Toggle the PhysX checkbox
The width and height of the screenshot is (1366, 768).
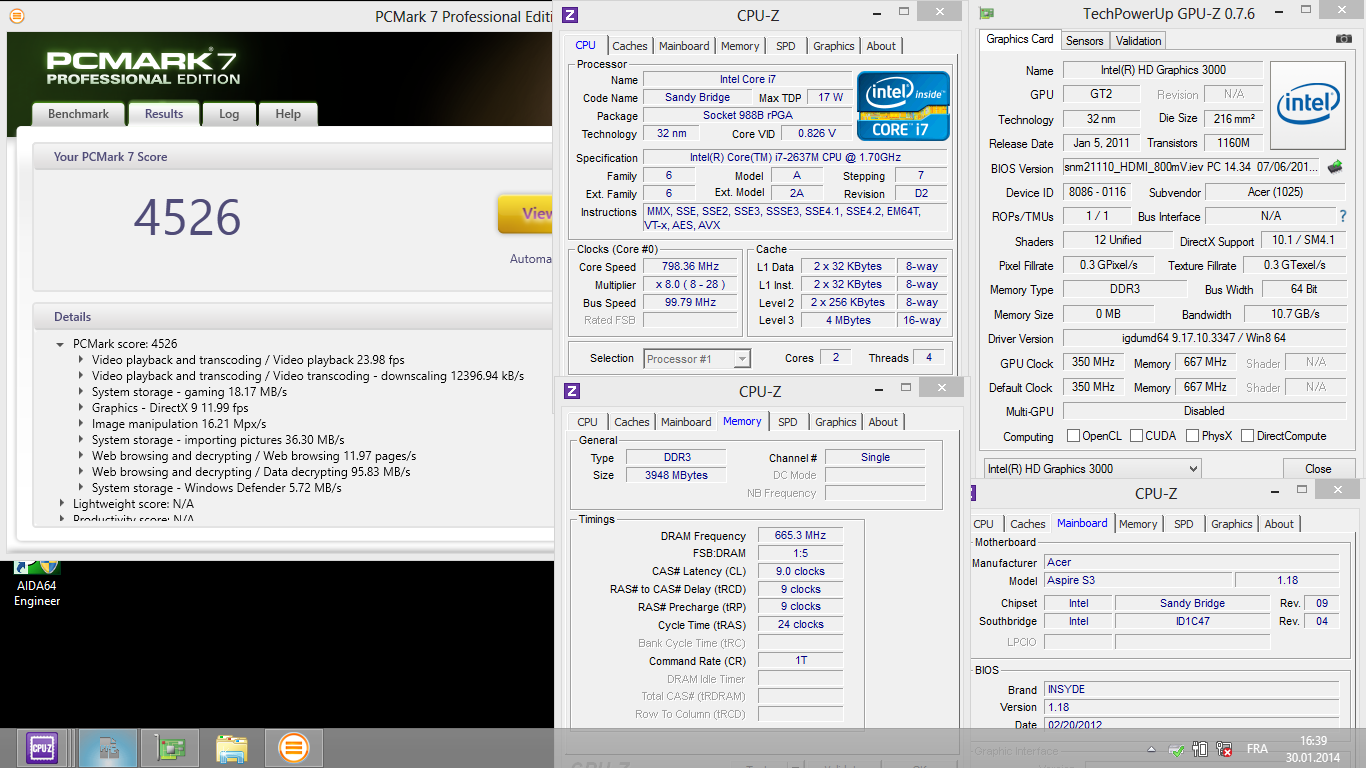point(1192,436)
